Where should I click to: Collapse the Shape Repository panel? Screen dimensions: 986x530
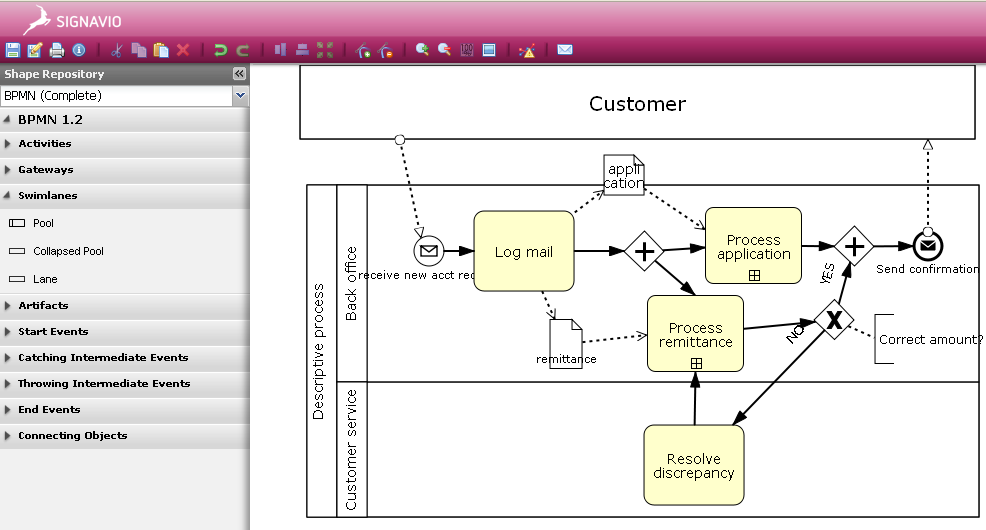pyautogui.click(x=239, y=74)
